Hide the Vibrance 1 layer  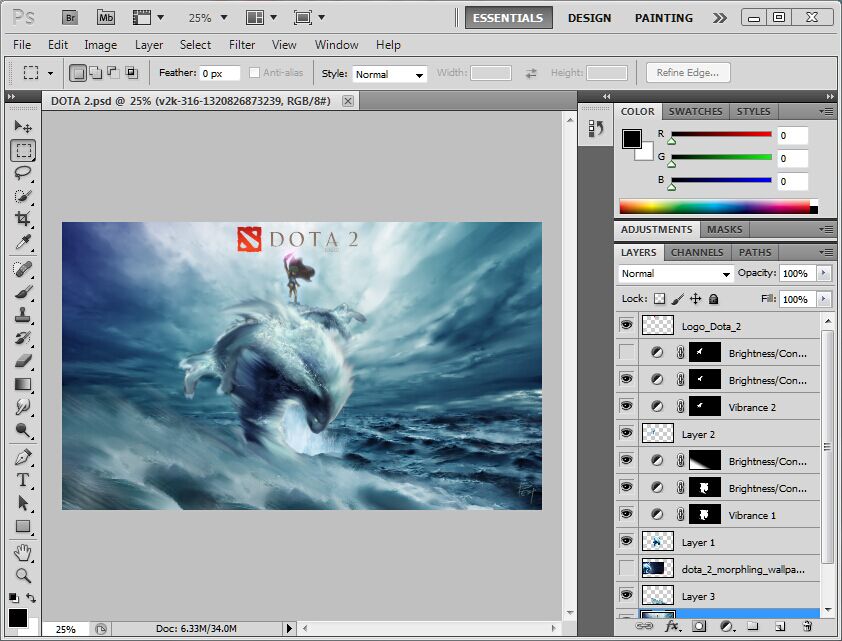(626, 514)
